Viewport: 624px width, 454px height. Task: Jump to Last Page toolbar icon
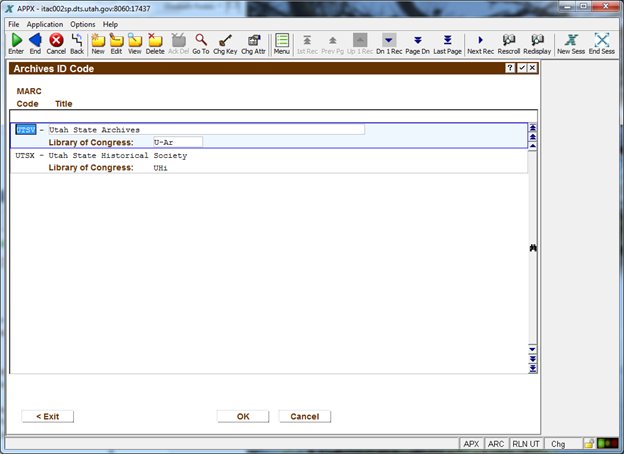click(447, 43)
